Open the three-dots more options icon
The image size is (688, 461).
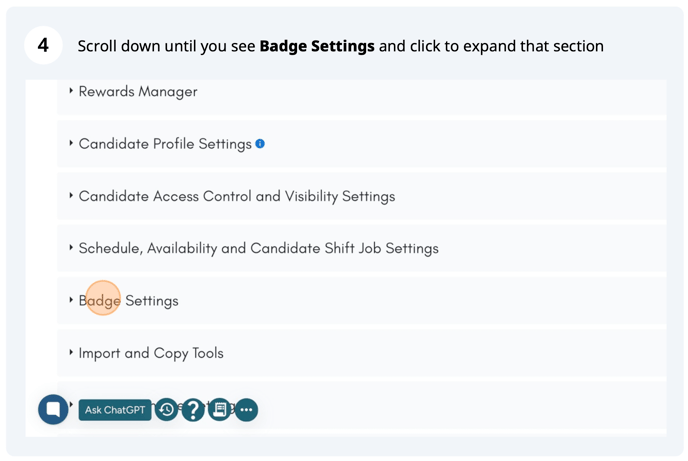(x=246, y=409)
